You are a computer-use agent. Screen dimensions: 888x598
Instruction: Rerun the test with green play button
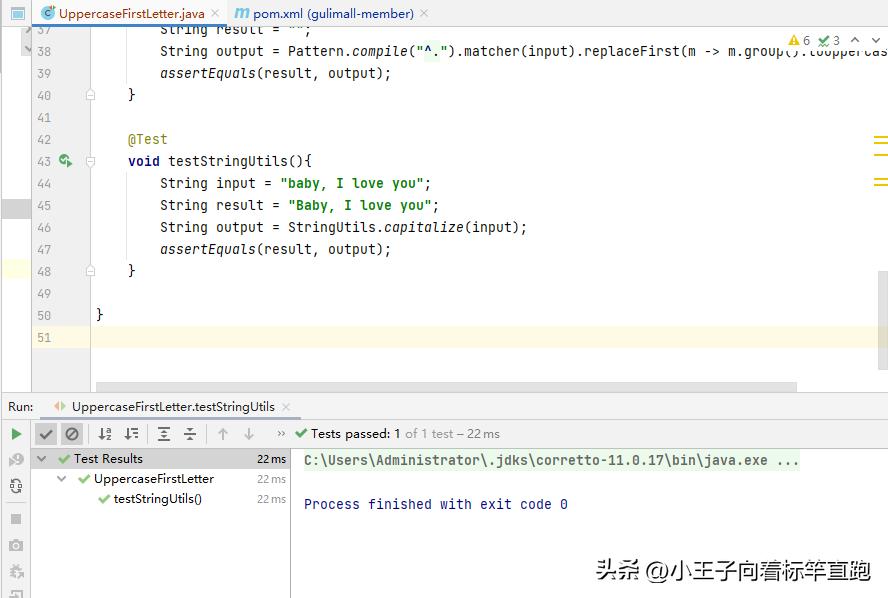(x=16, y=434)
